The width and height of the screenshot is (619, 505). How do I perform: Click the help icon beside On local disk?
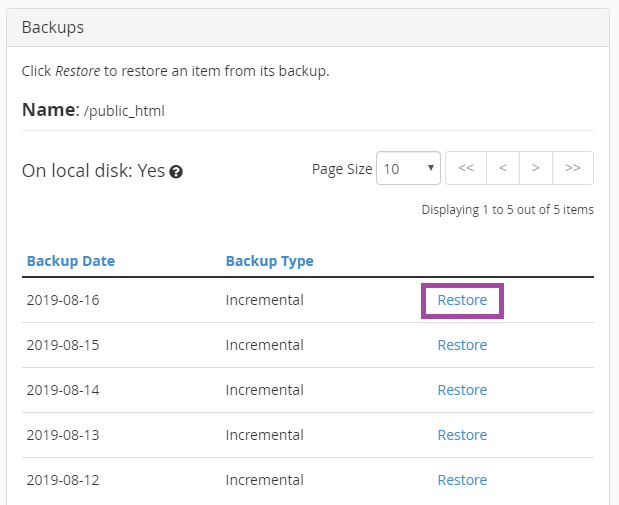(176, 172)
